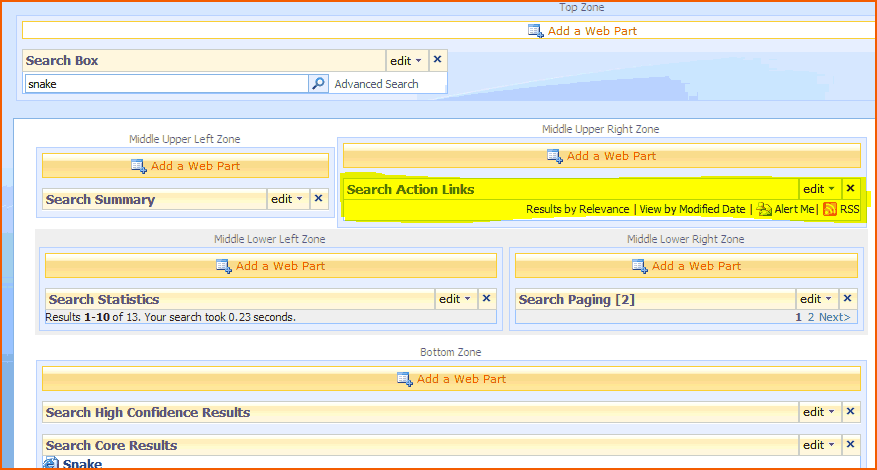The width and height of the screenshot is (877, 470).
Task: Select View by Modified Date link
Action: (692, 209)
